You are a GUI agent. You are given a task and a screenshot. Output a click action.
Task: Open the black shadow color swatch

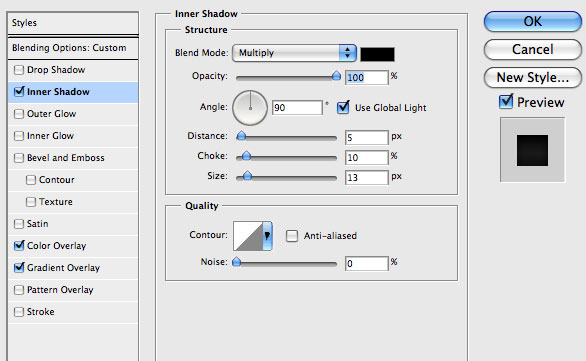coord(377,54)
